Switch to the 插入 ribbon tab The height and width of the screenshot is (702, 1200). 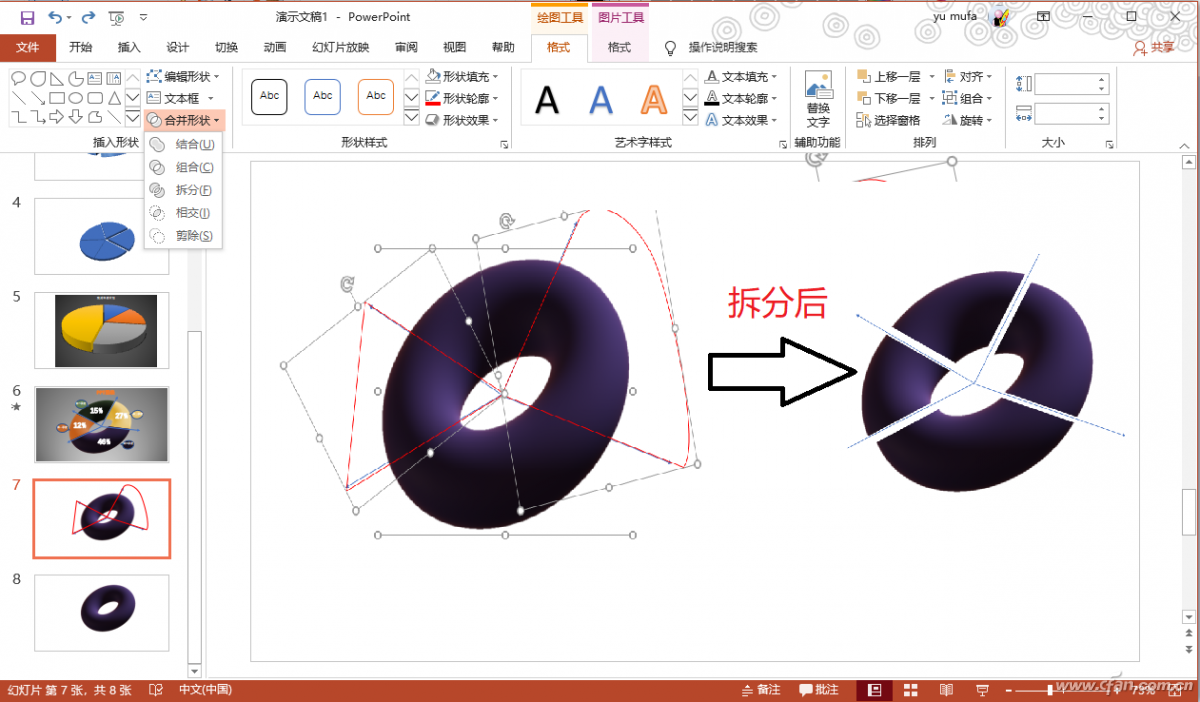tap(129, 47)
